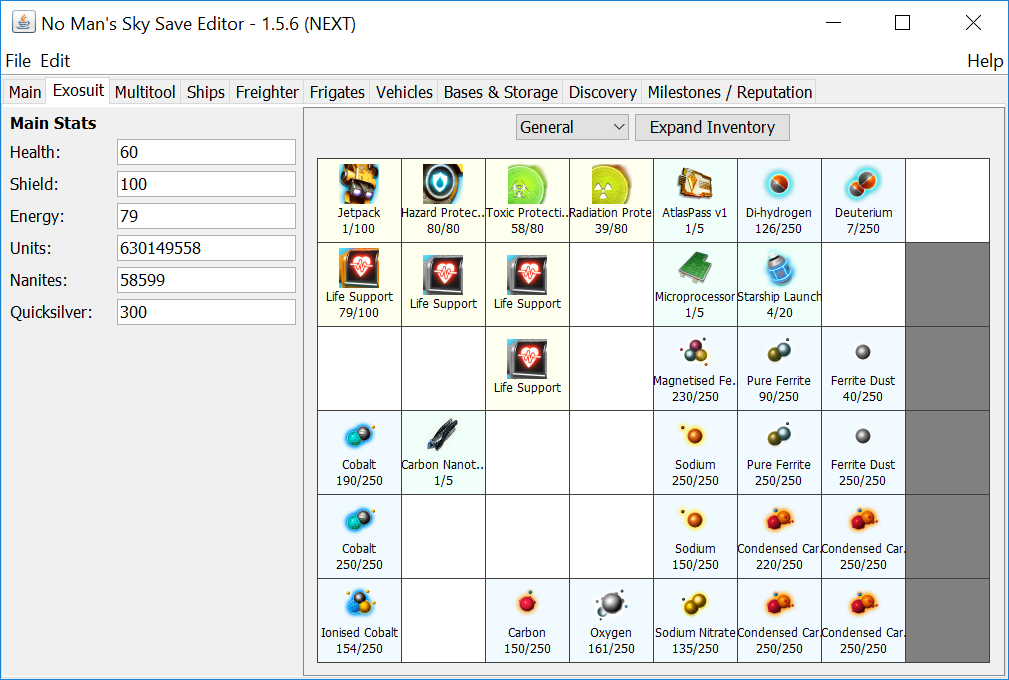This screenshot has width=1009, height=680.
Task: Open the Vehicles tab
Action: coord(404,92)
